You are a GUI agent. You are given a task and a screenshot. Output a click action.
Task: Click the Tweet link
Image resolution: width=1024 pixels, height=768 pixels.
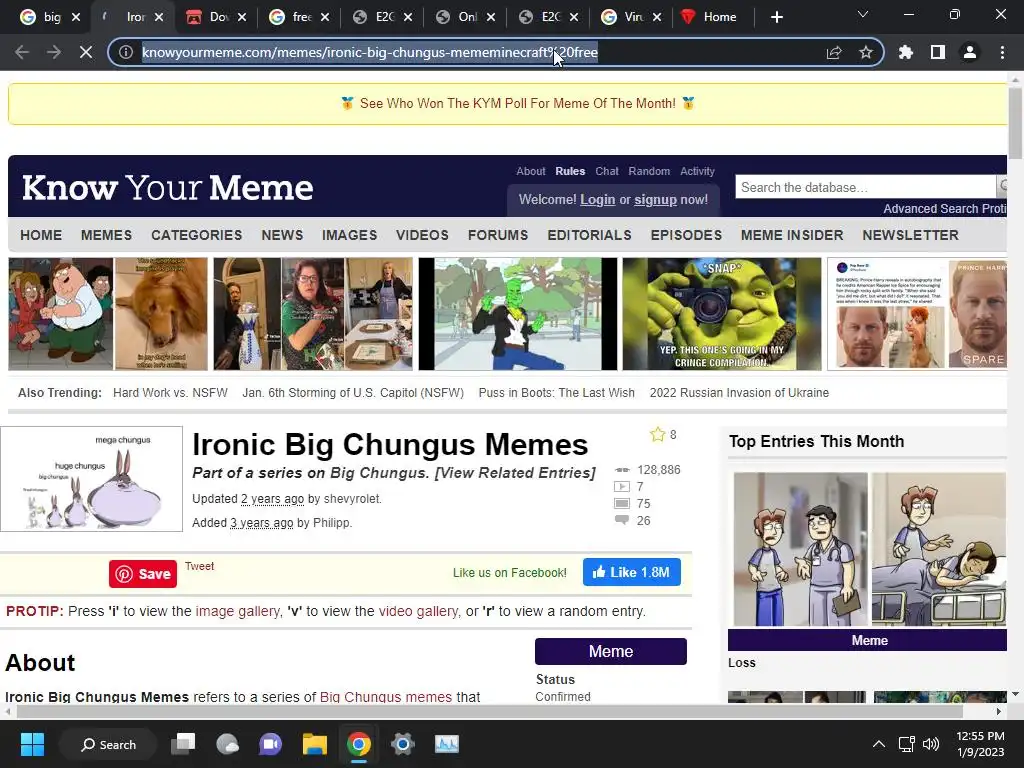pyautogui.click(x=199, y=566)
